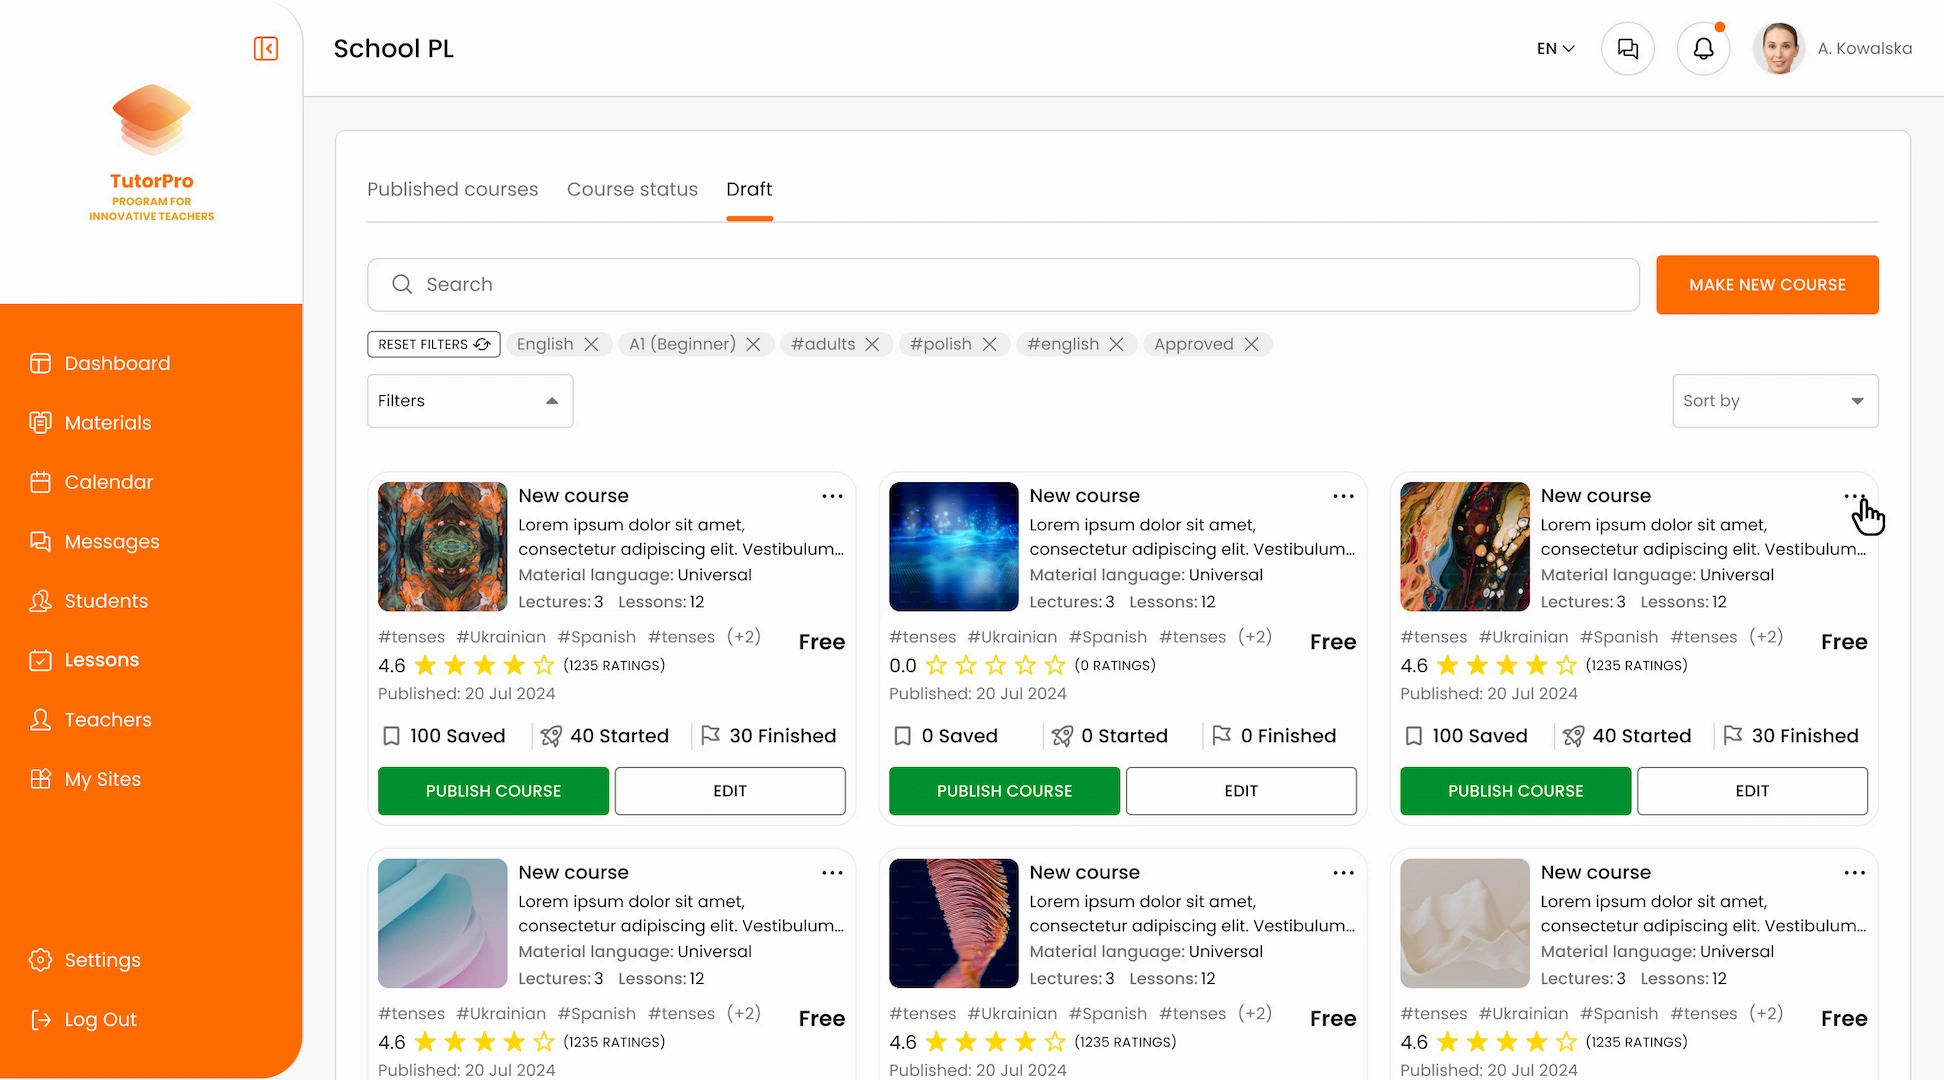The image size is (1944, 1080).
Task: Click the A. Kowalska profile avatar
Action: click(x=1779, y=48)
